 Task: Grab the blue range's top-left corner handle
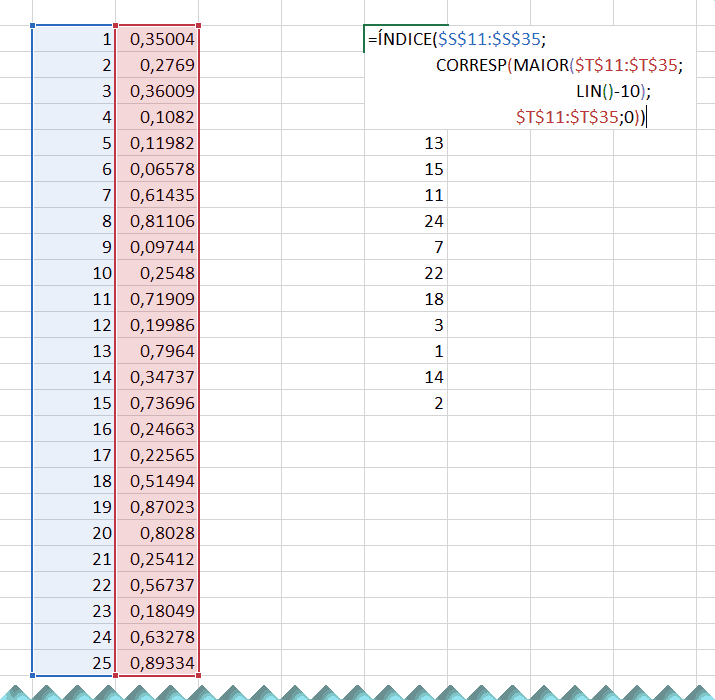tap(32, 26)
